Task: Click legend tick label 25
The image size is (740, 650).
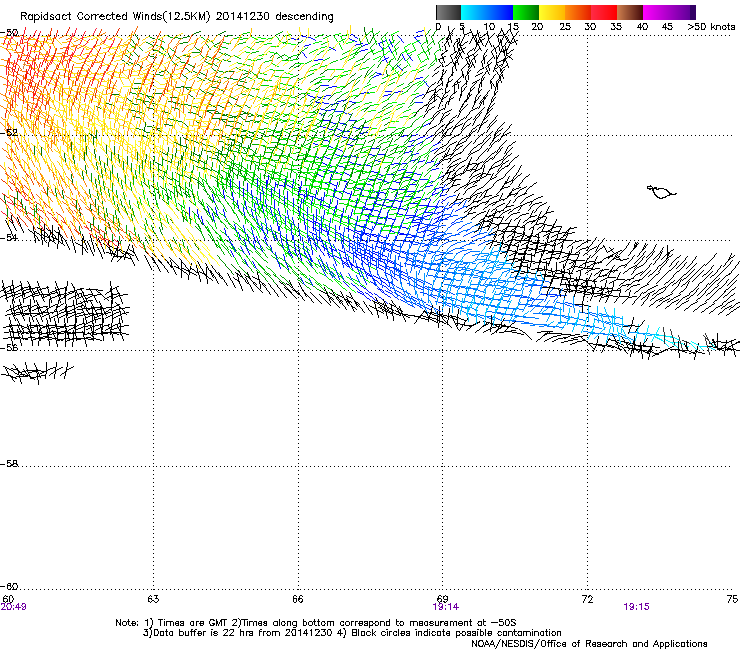Action: (565, 27)
